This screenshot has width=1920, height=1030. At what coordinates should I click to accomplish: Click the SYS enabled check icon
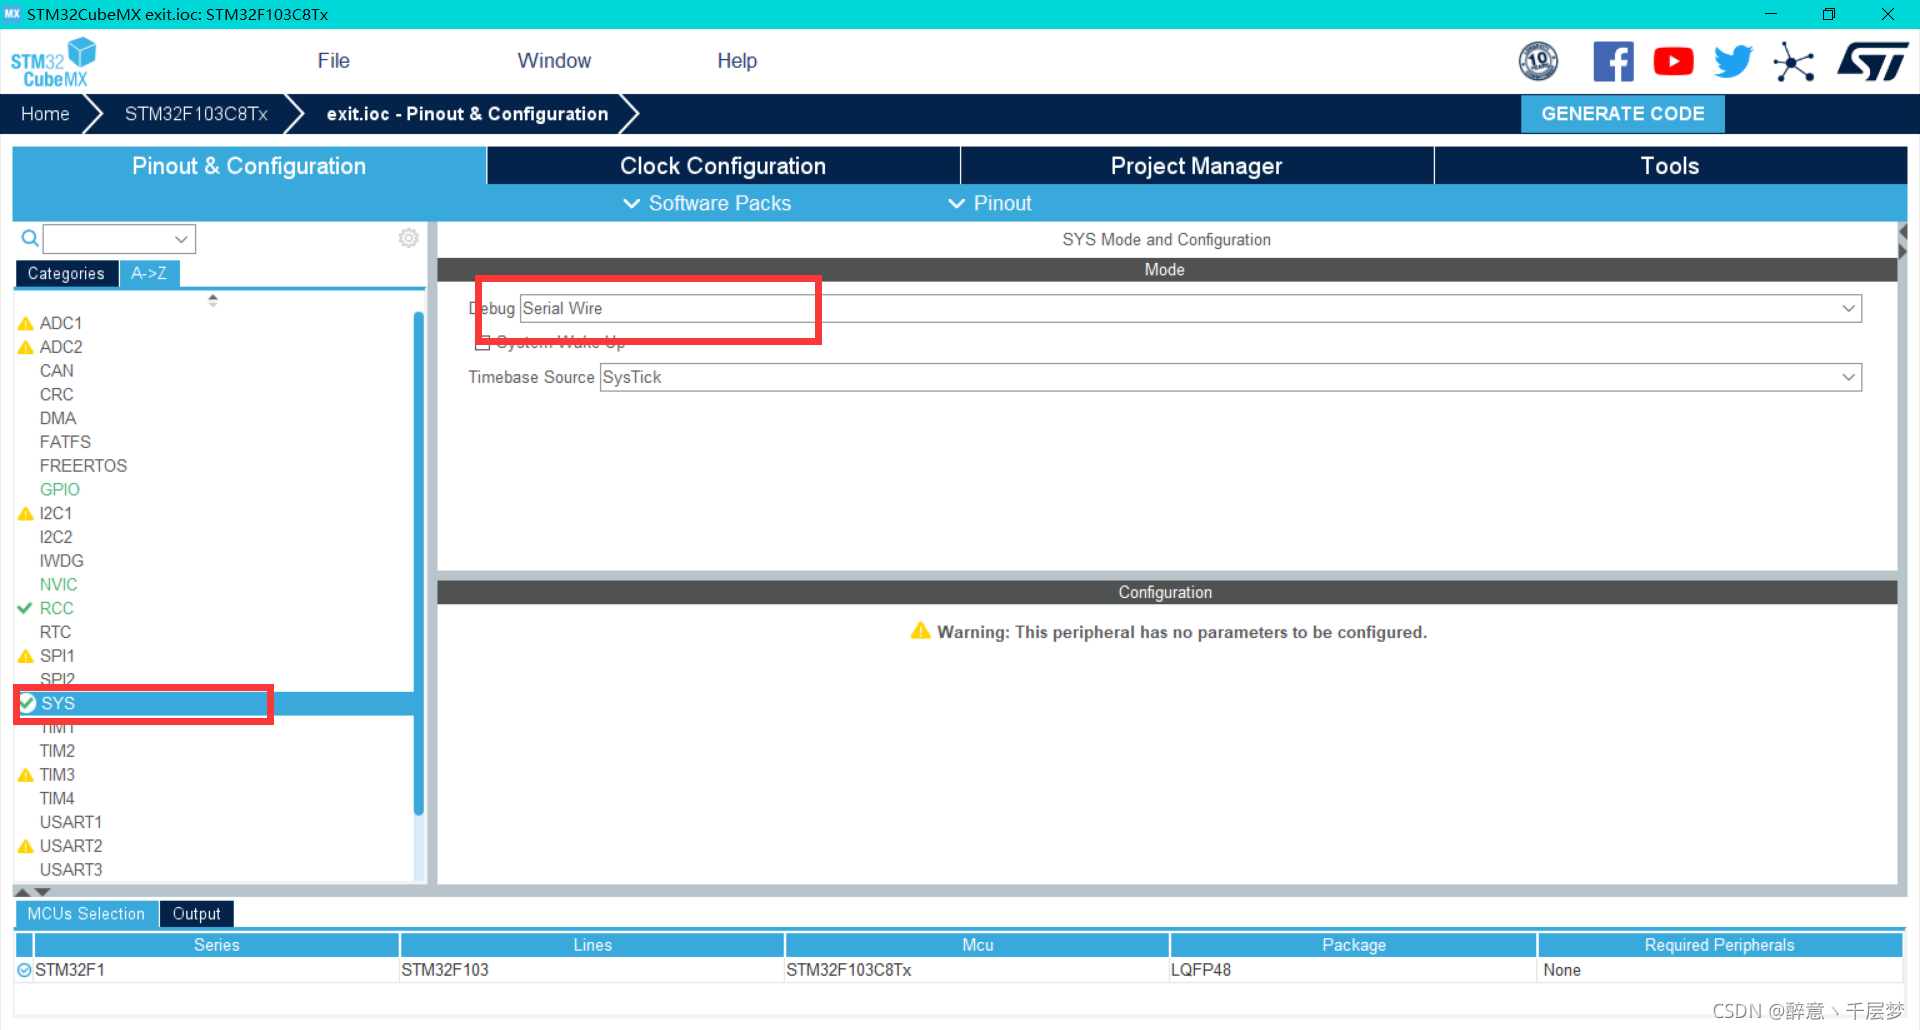[x=28, y=703]
